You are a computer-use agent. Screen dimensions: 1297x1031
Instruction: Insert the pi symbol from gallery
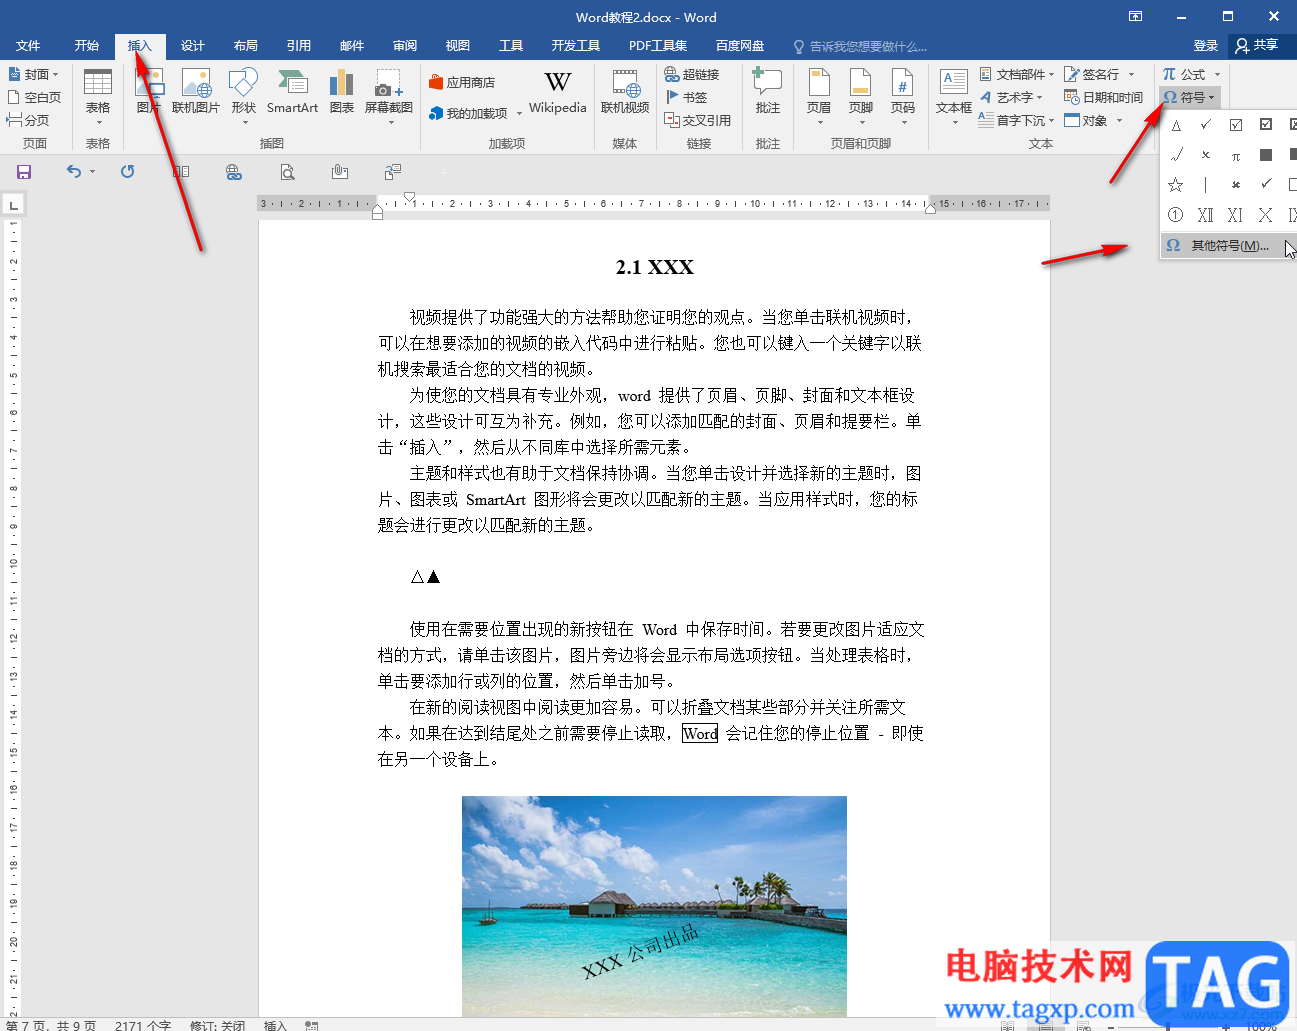point(1236,155)
